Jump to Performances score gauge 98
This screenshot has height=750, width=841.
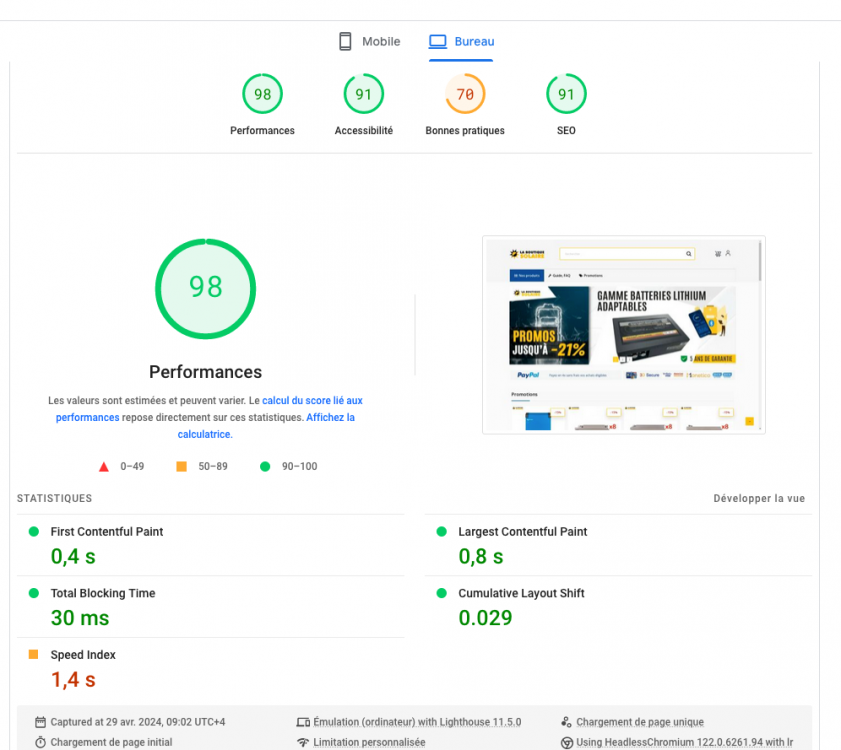(262, 94)
